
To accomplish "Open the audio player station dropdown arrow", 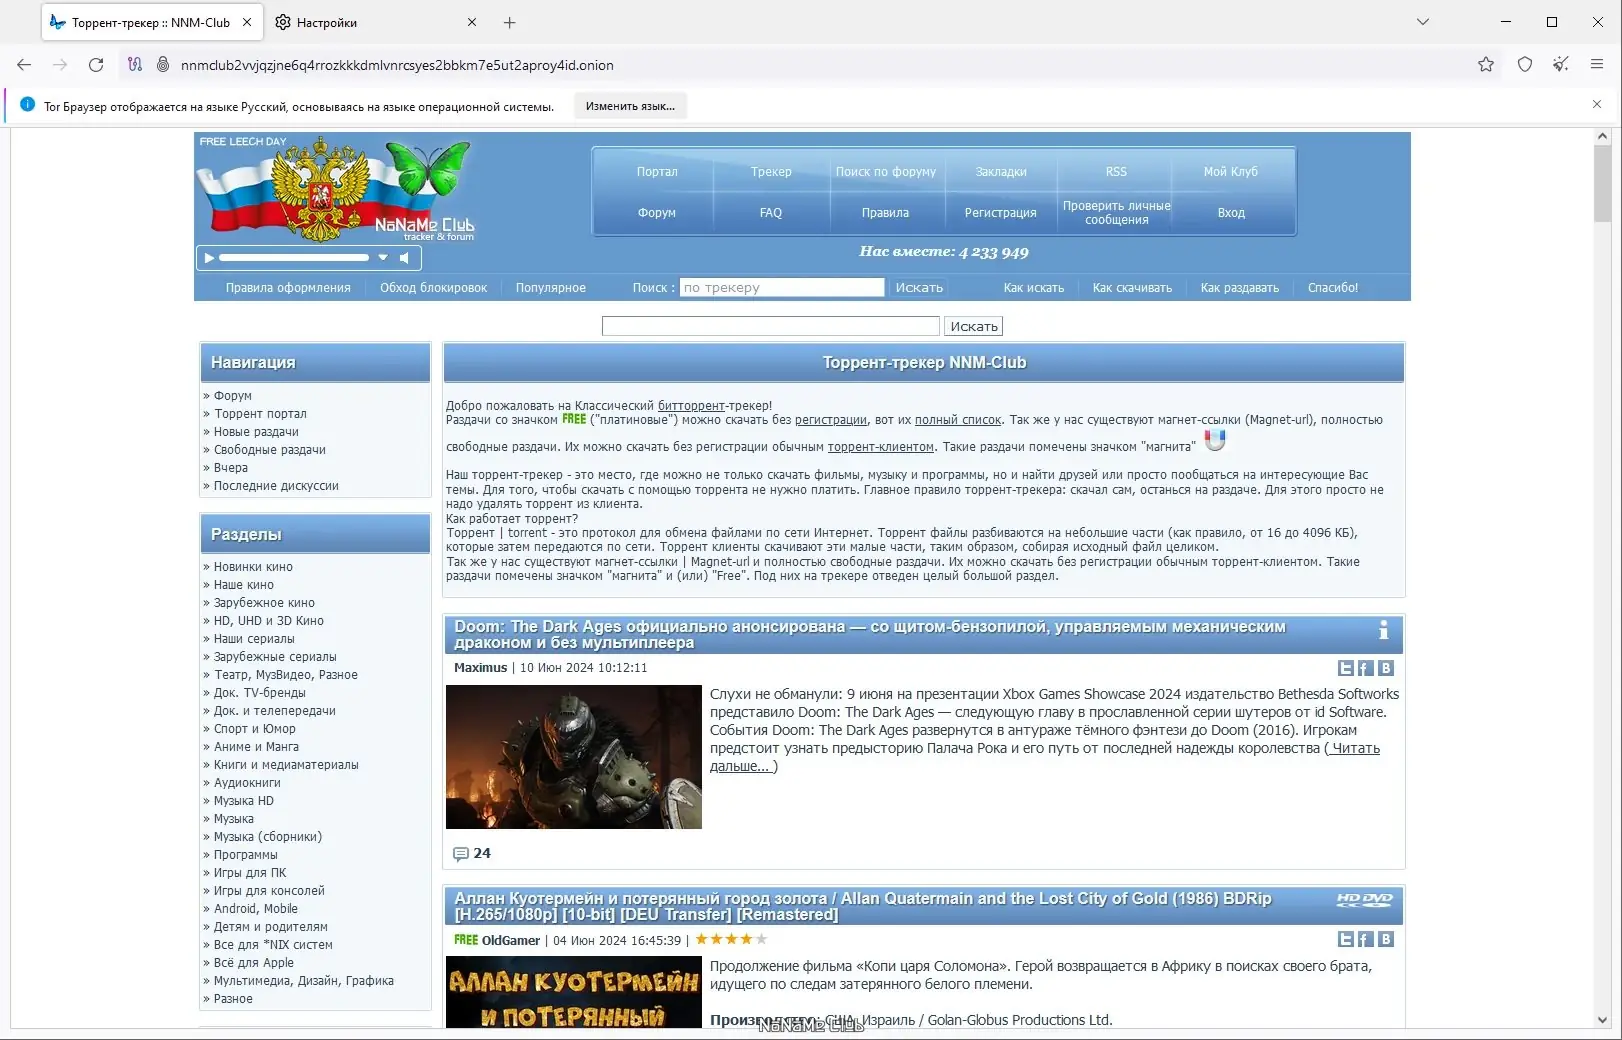I will 383,258.
